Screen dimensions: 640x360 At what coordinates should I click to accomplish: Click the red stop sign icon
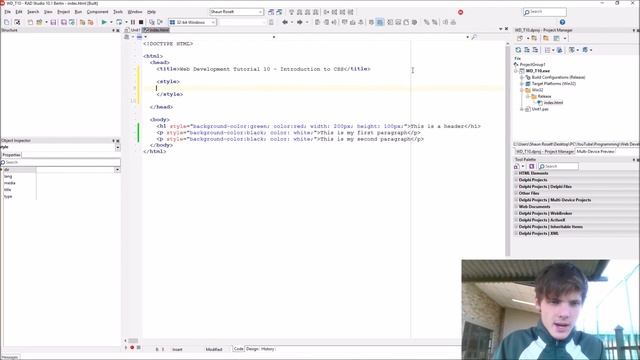tap(460, 12)
